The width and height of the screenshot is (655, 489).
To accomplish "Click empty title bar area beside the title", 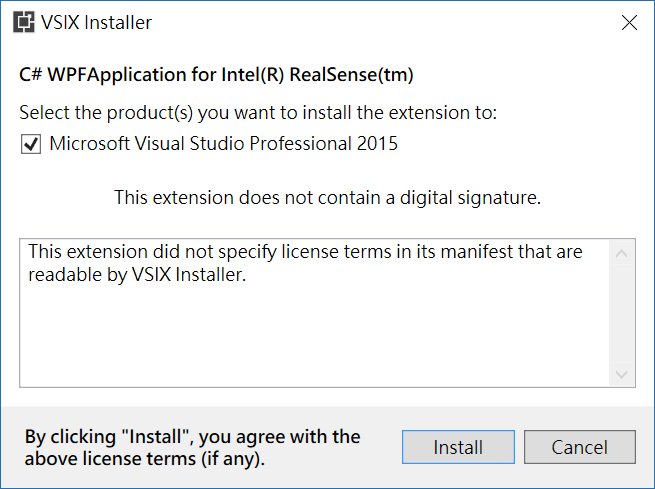I will coord(380,22).
